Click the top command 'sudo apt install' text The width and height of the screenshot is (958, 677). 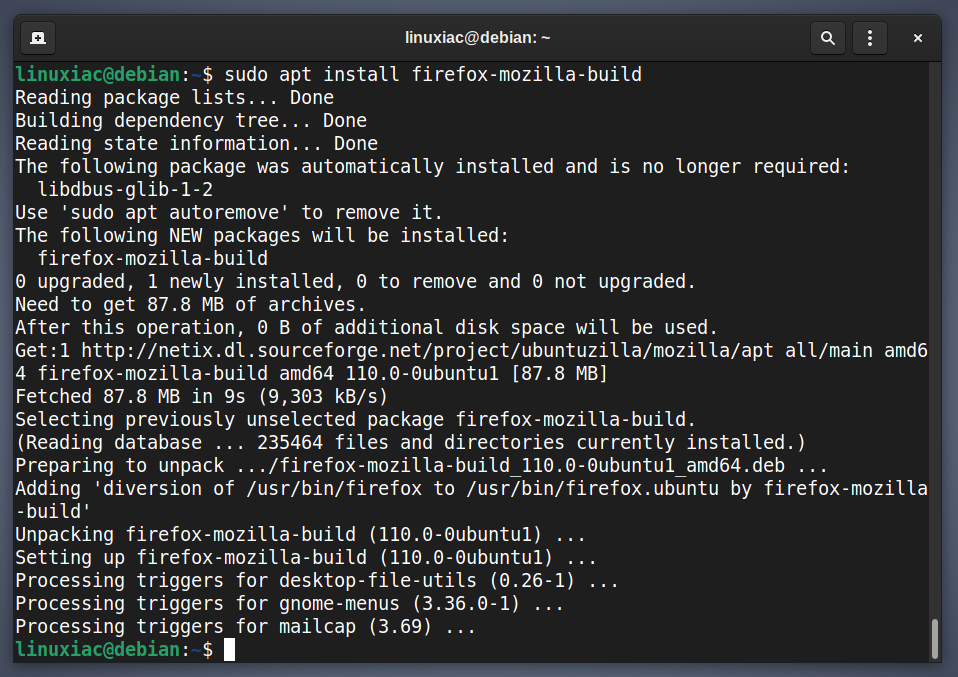click(x=312, y=75)
